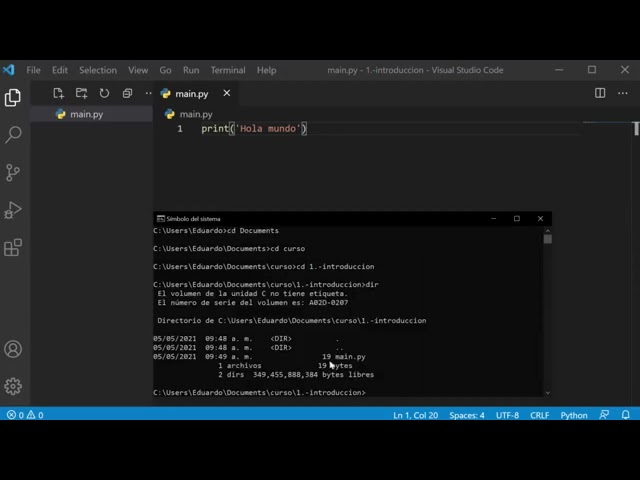Open the Edit menu

click(x=60, y=70)
